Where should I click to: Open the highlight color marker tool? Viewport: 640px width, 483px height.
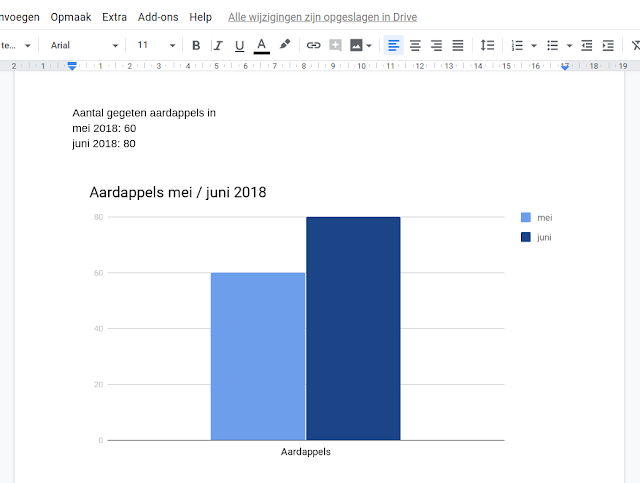pyautogui.click(x=285, y=45)
